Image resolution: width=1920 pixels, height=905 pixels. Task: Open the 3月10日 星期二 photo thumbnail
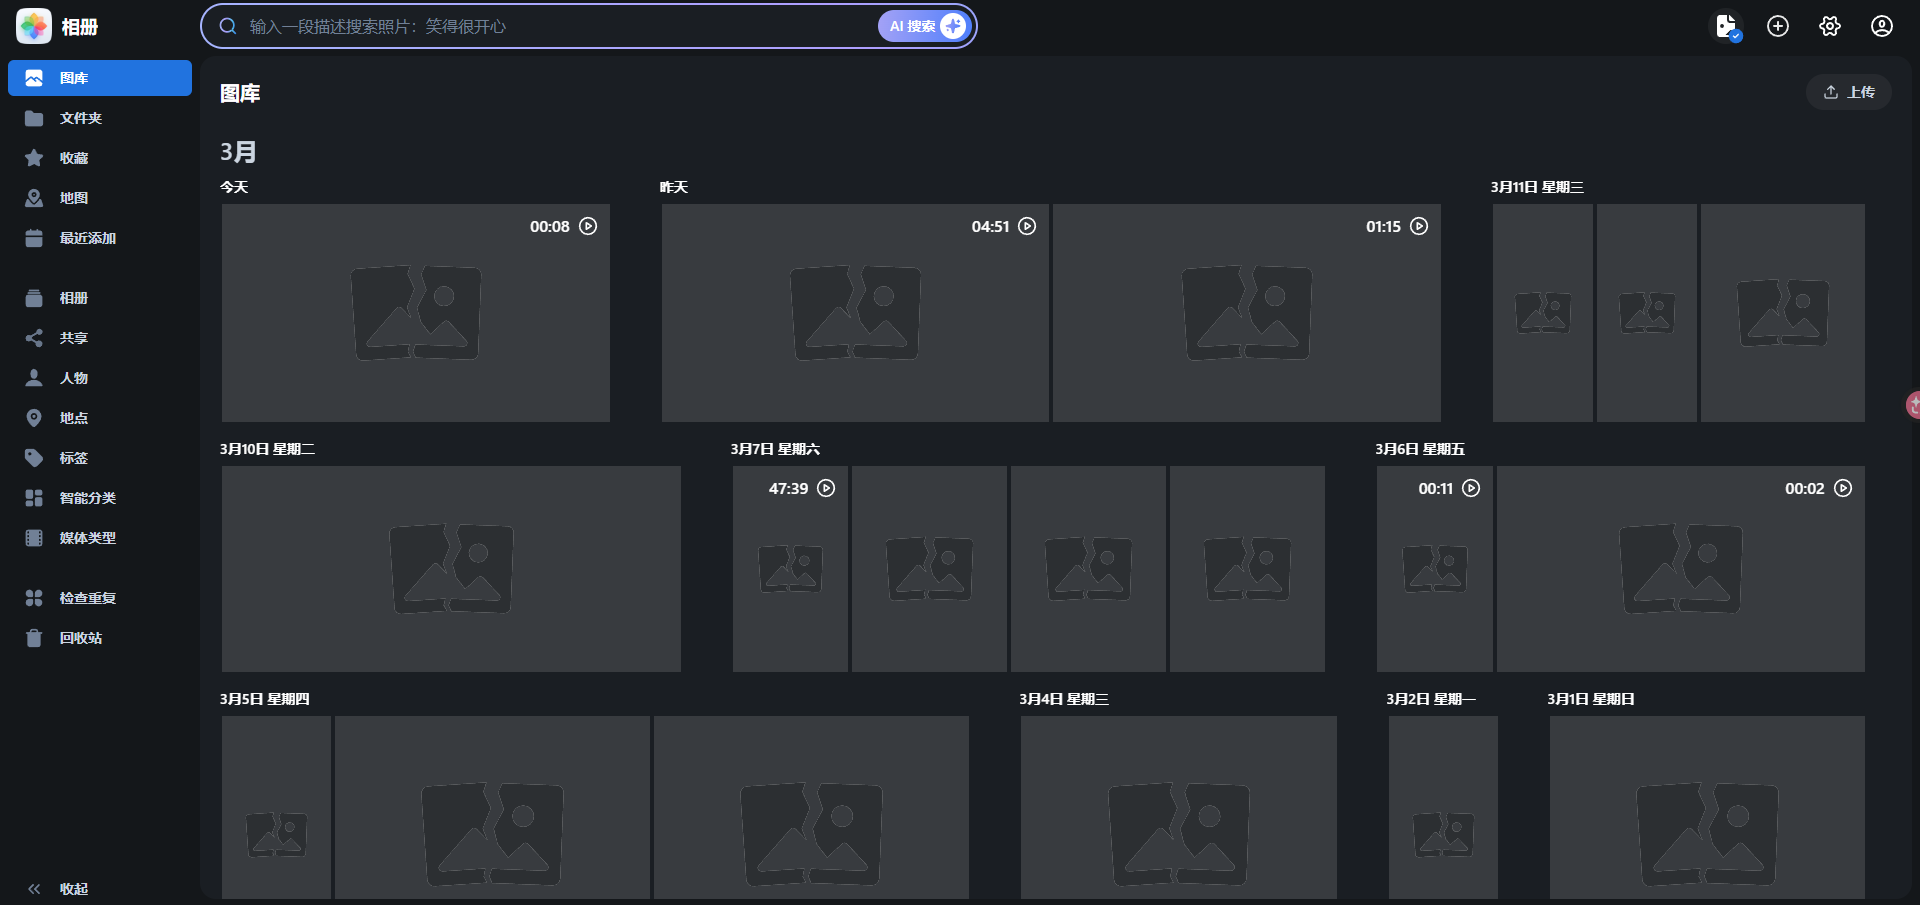click(x=451, y=569)
